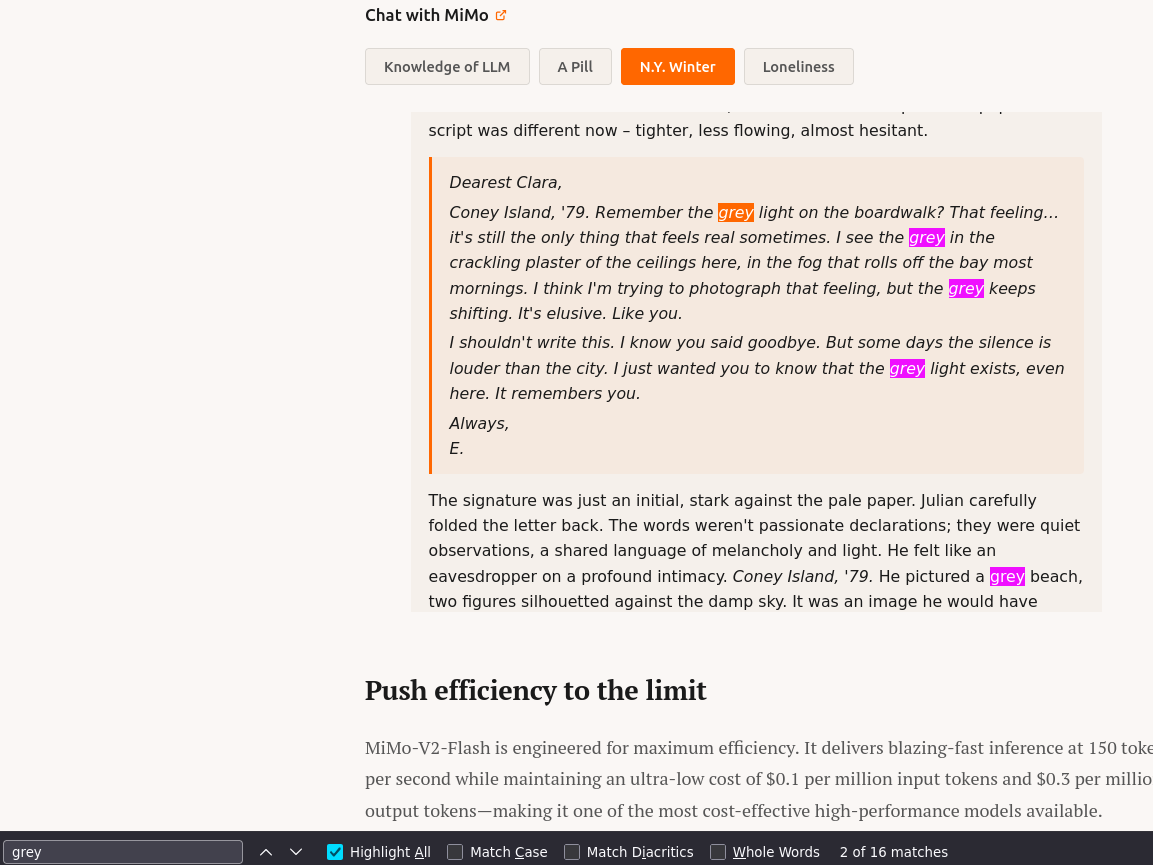Click the signature line 'E.'
1153x865 pixels.
point(457,449)
